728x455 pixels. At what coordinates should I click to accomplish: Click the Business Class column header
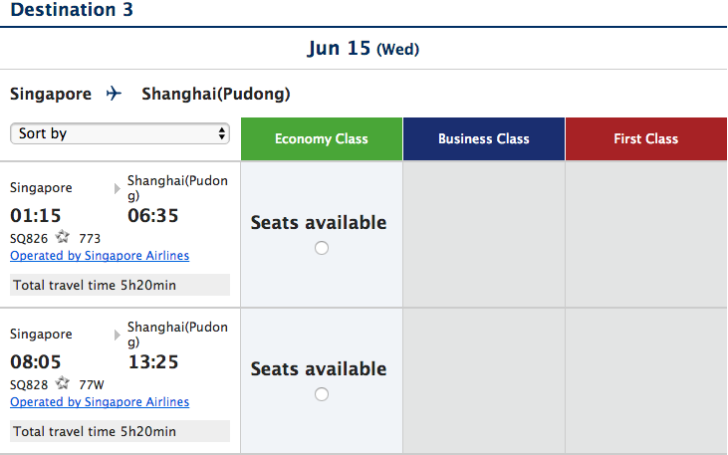point(484,139)
